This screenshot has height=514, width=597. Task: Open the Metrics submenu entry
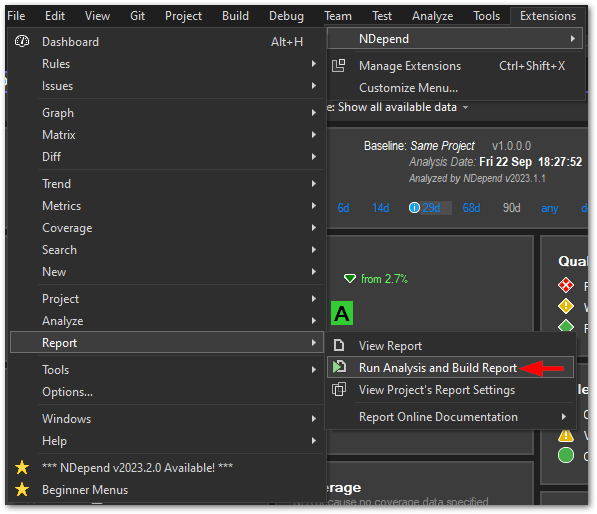167,206
